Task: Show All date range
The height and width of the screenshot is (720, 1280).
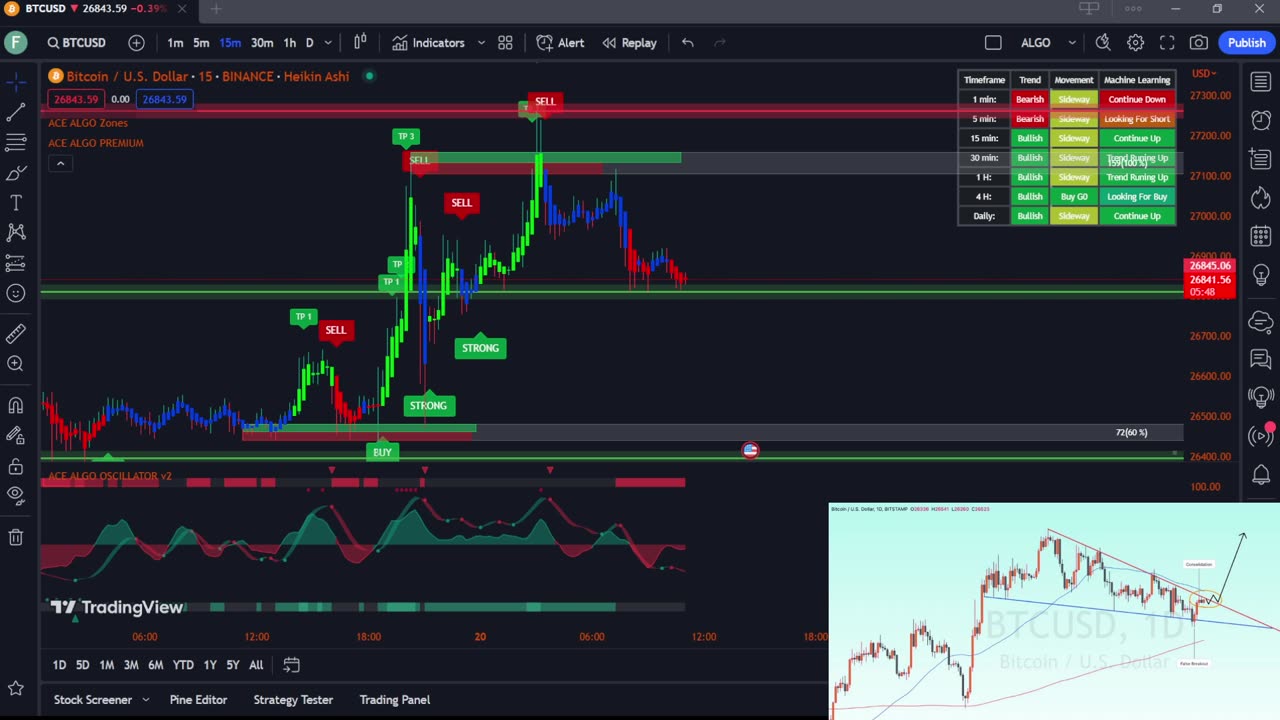Action: (256, 665)
